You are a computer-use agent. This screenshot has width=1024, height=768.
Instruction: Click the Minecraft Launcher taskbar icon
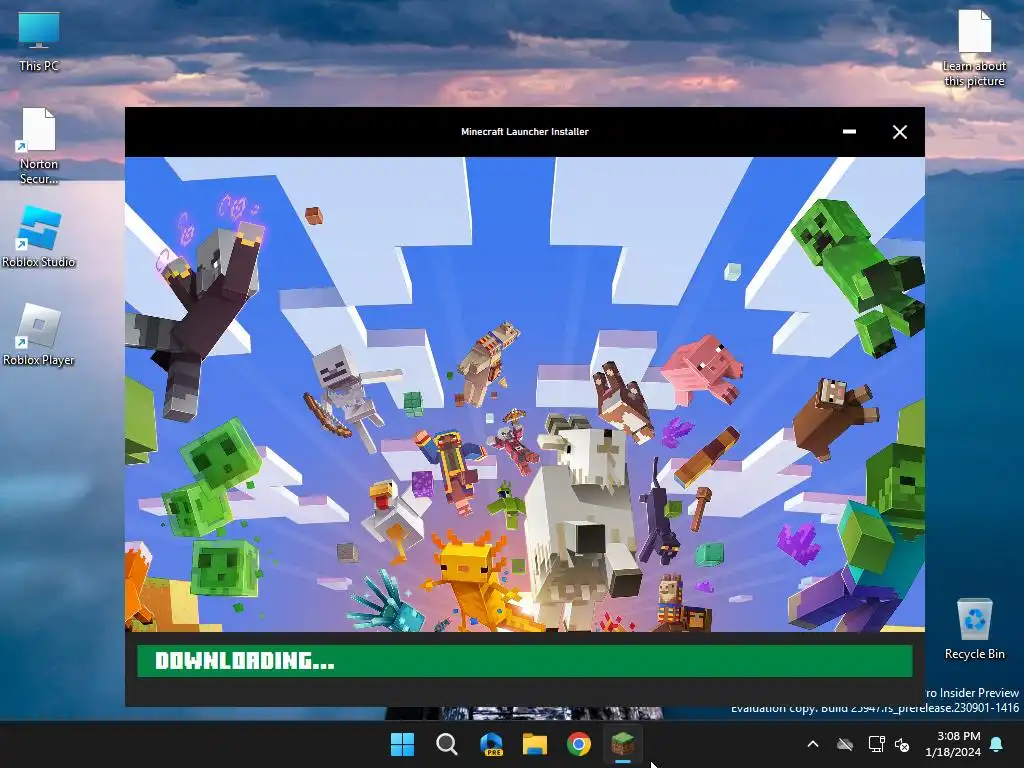(x=623, y=744)
